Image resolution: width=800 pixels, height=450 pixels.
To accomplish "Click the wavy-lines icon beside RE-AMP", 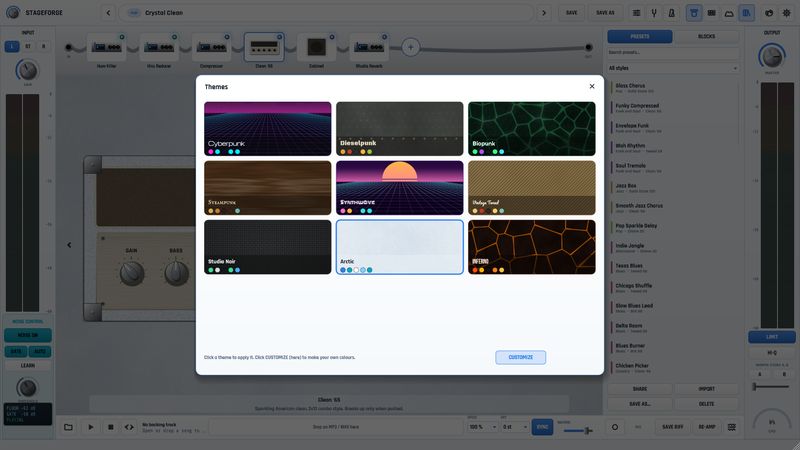I will [732, 427].
